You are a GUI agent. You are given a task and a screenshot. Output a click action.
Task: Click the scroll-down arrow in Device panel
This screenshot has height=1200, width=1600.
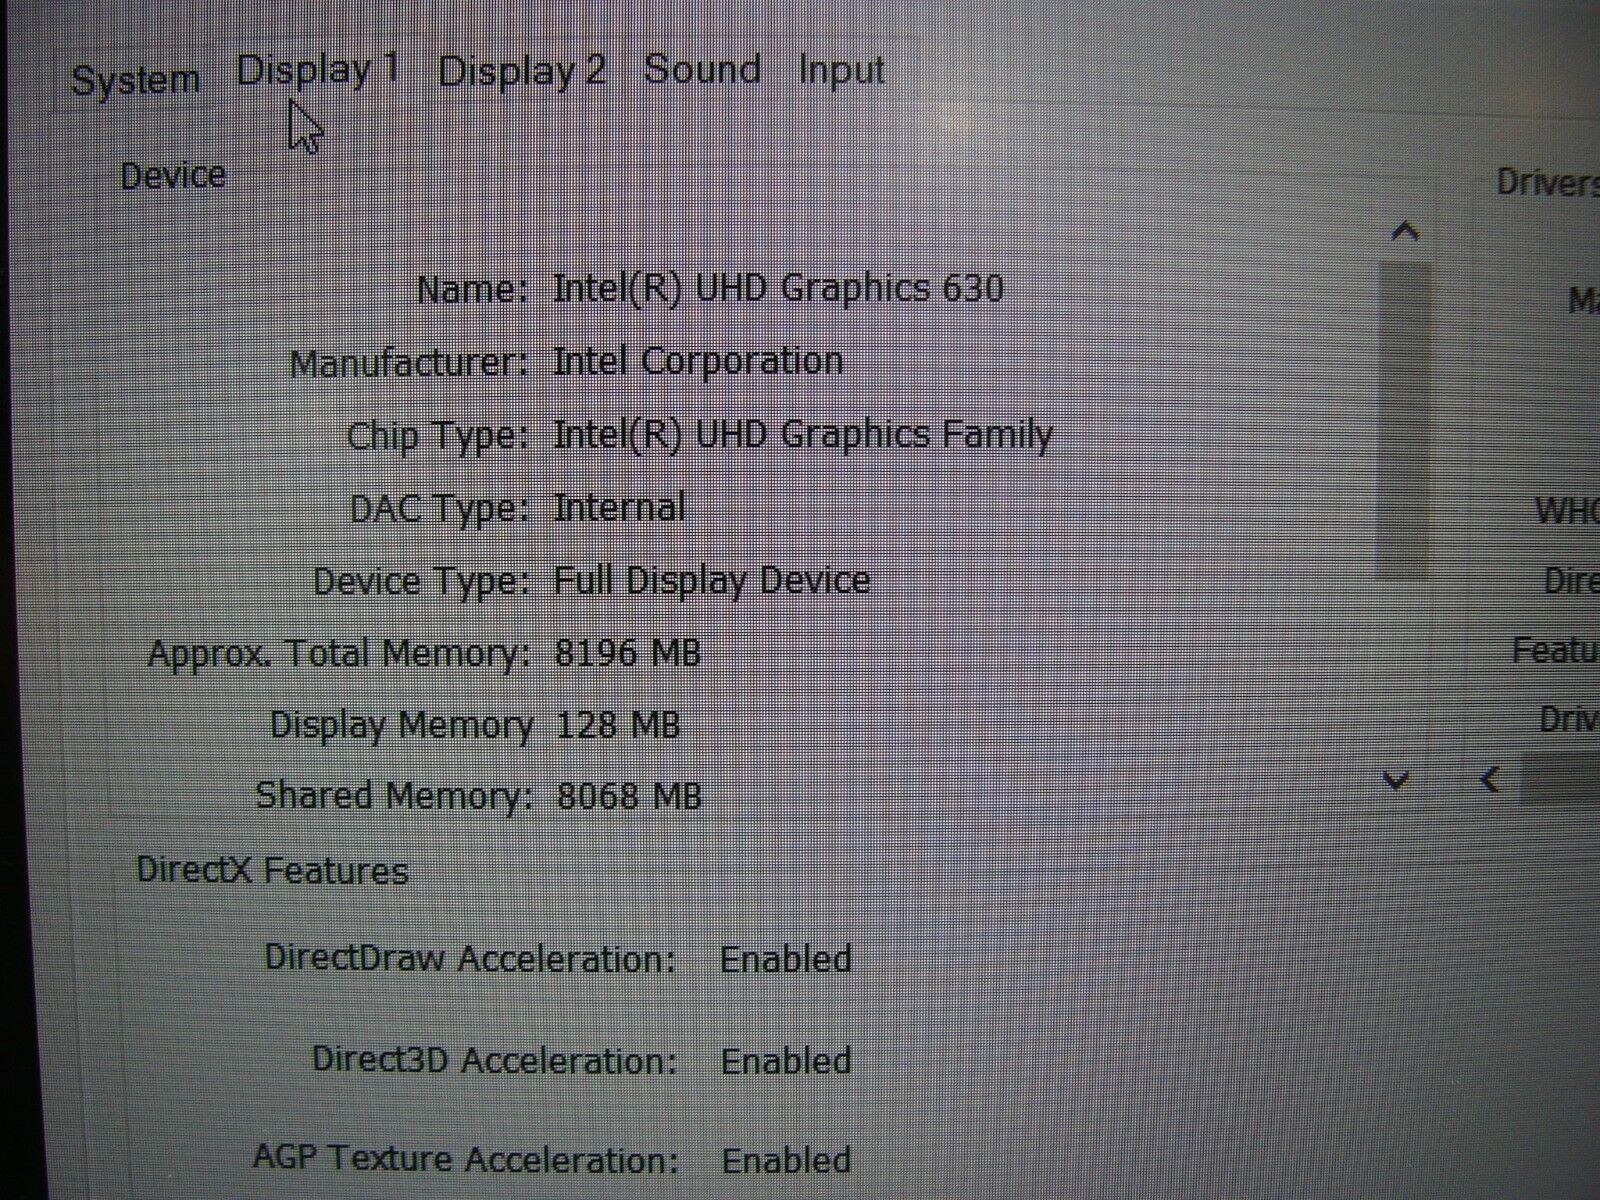pos(1396,781)
